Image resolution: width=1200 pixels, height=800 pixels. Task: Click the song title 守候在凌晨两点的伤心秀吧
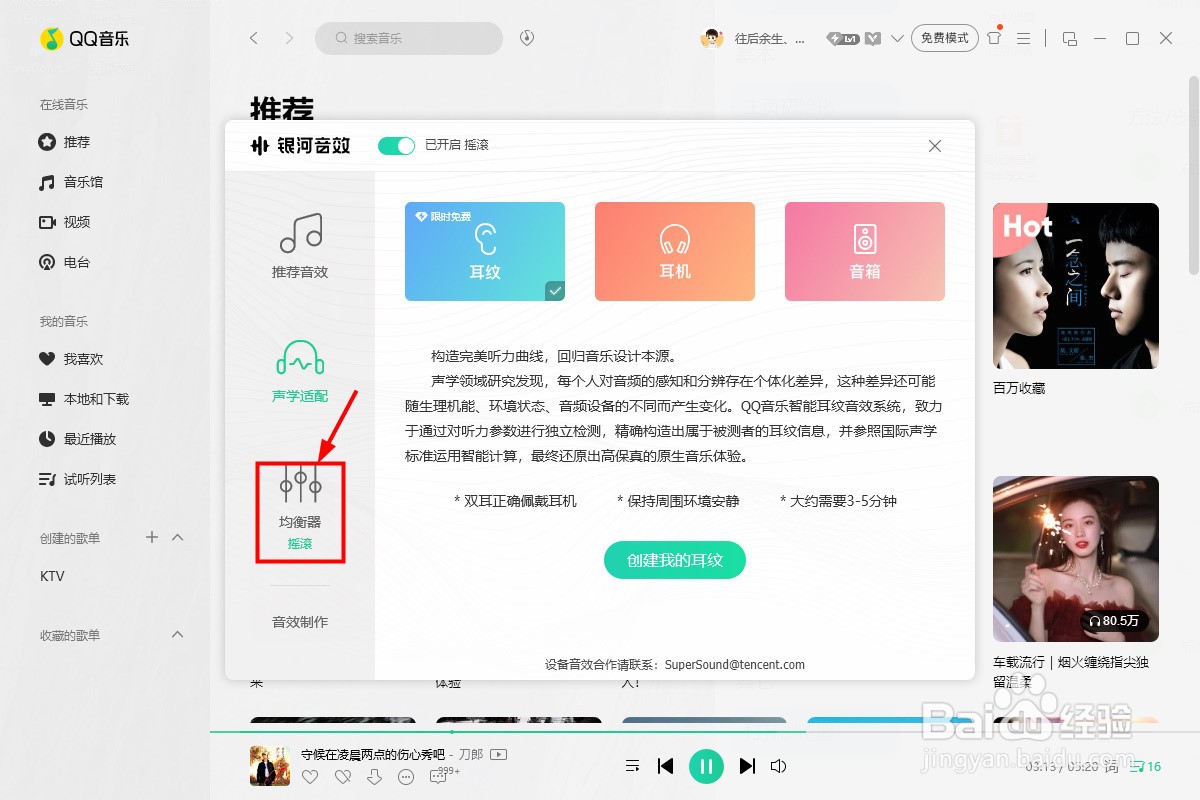pyautogui.click(x=373, y=754)
